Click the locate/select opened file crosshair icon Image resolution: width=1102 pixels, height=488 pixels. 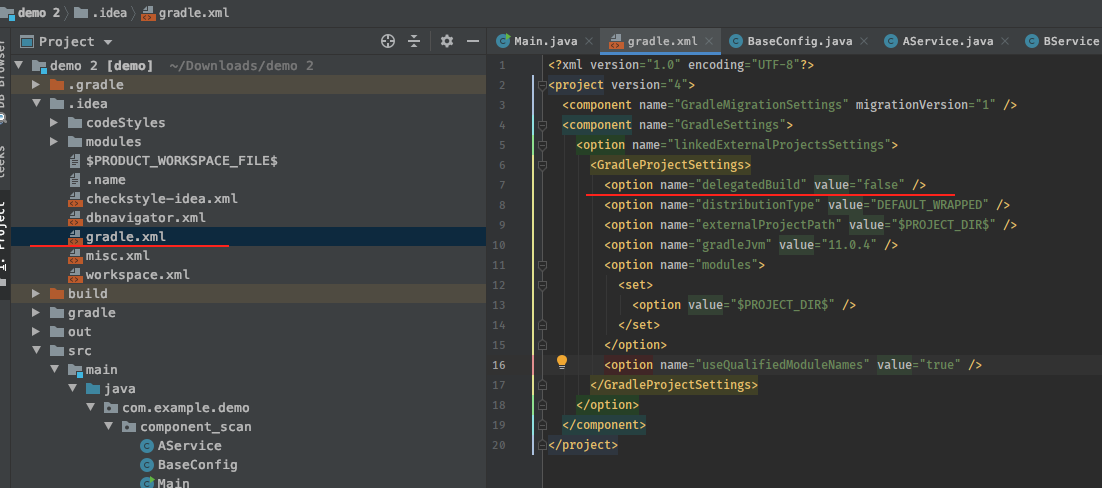(x=389, y=41)
